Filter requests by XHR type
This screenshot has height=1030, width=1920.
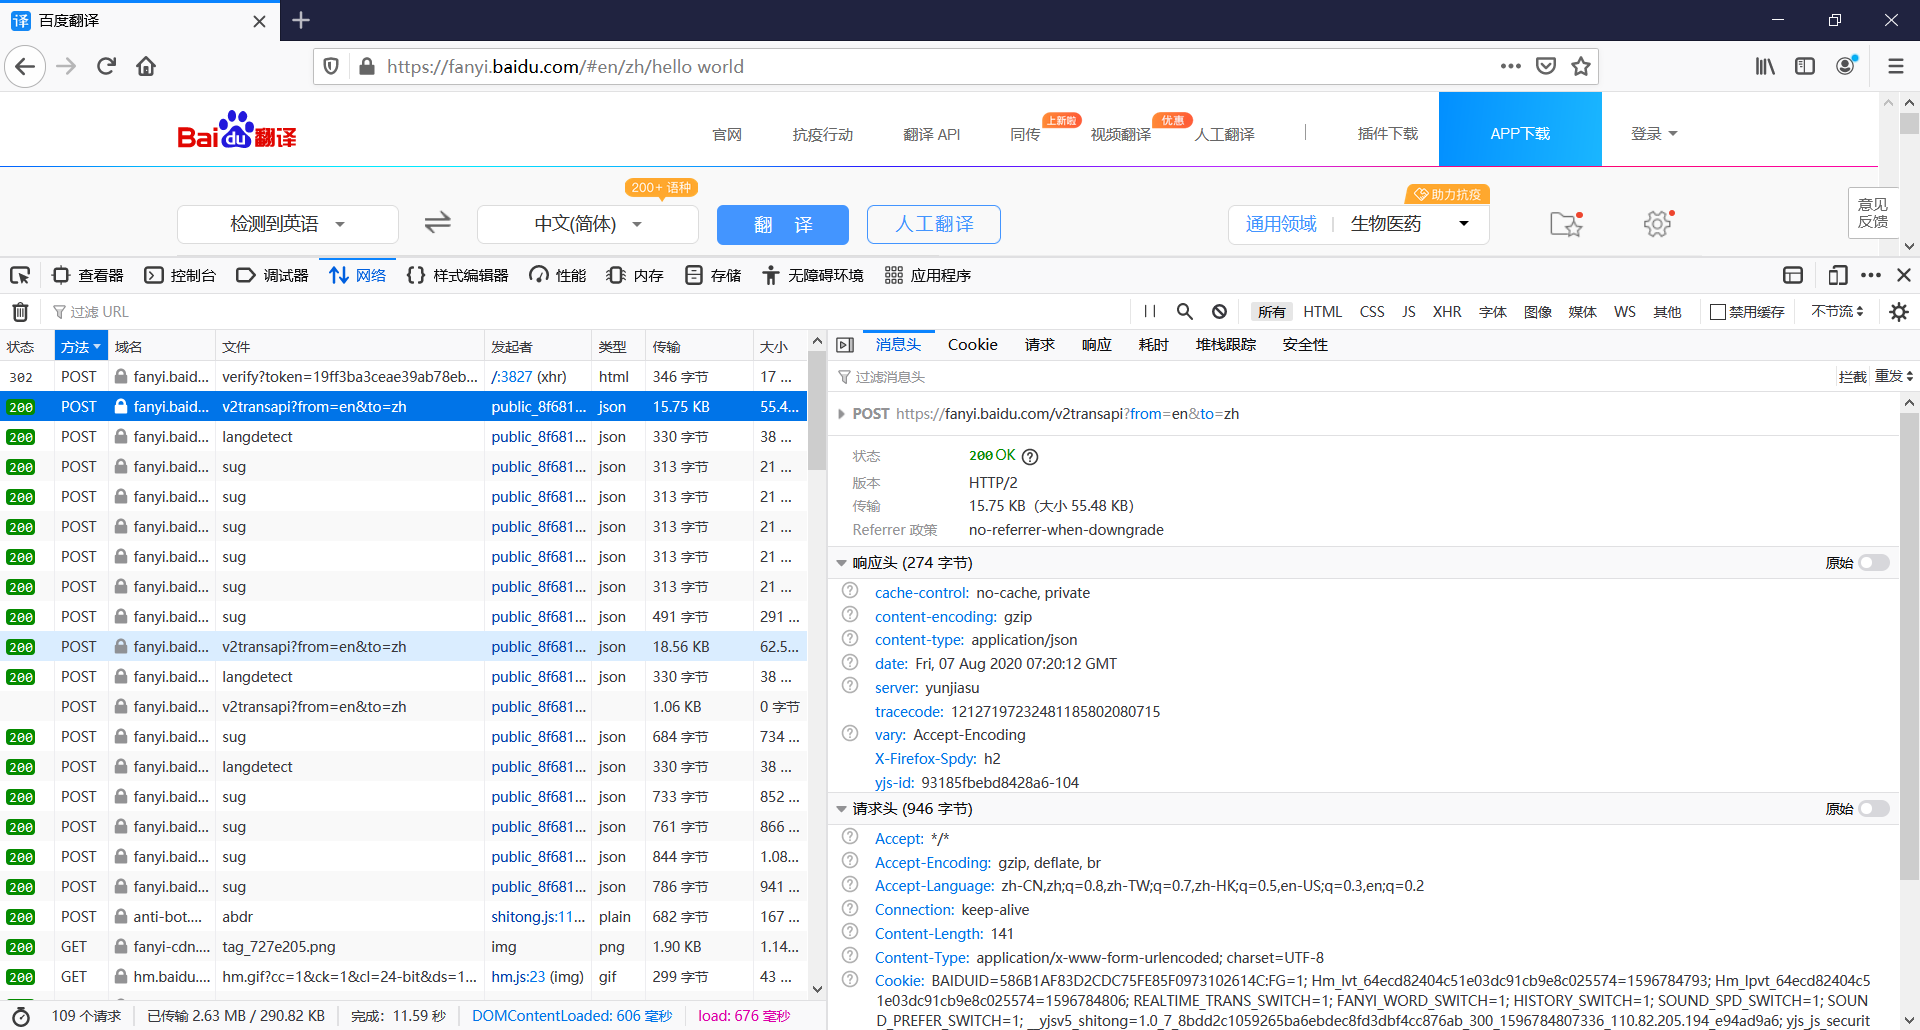tap(1447, 312)
